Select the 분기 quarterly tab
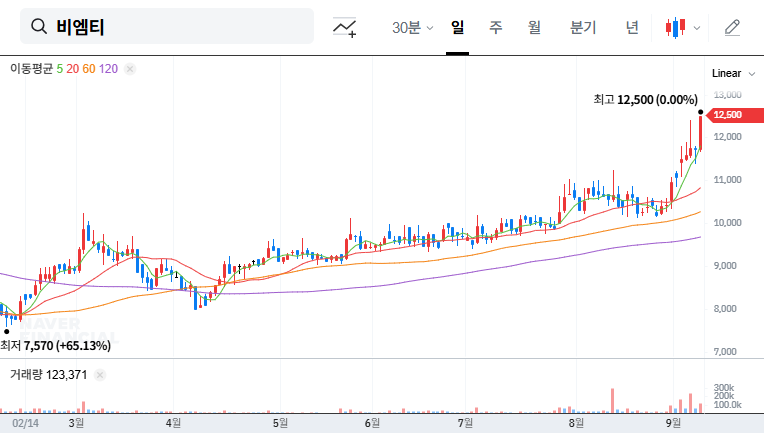Viewport: 764px width, 433px height. point(582,27)
